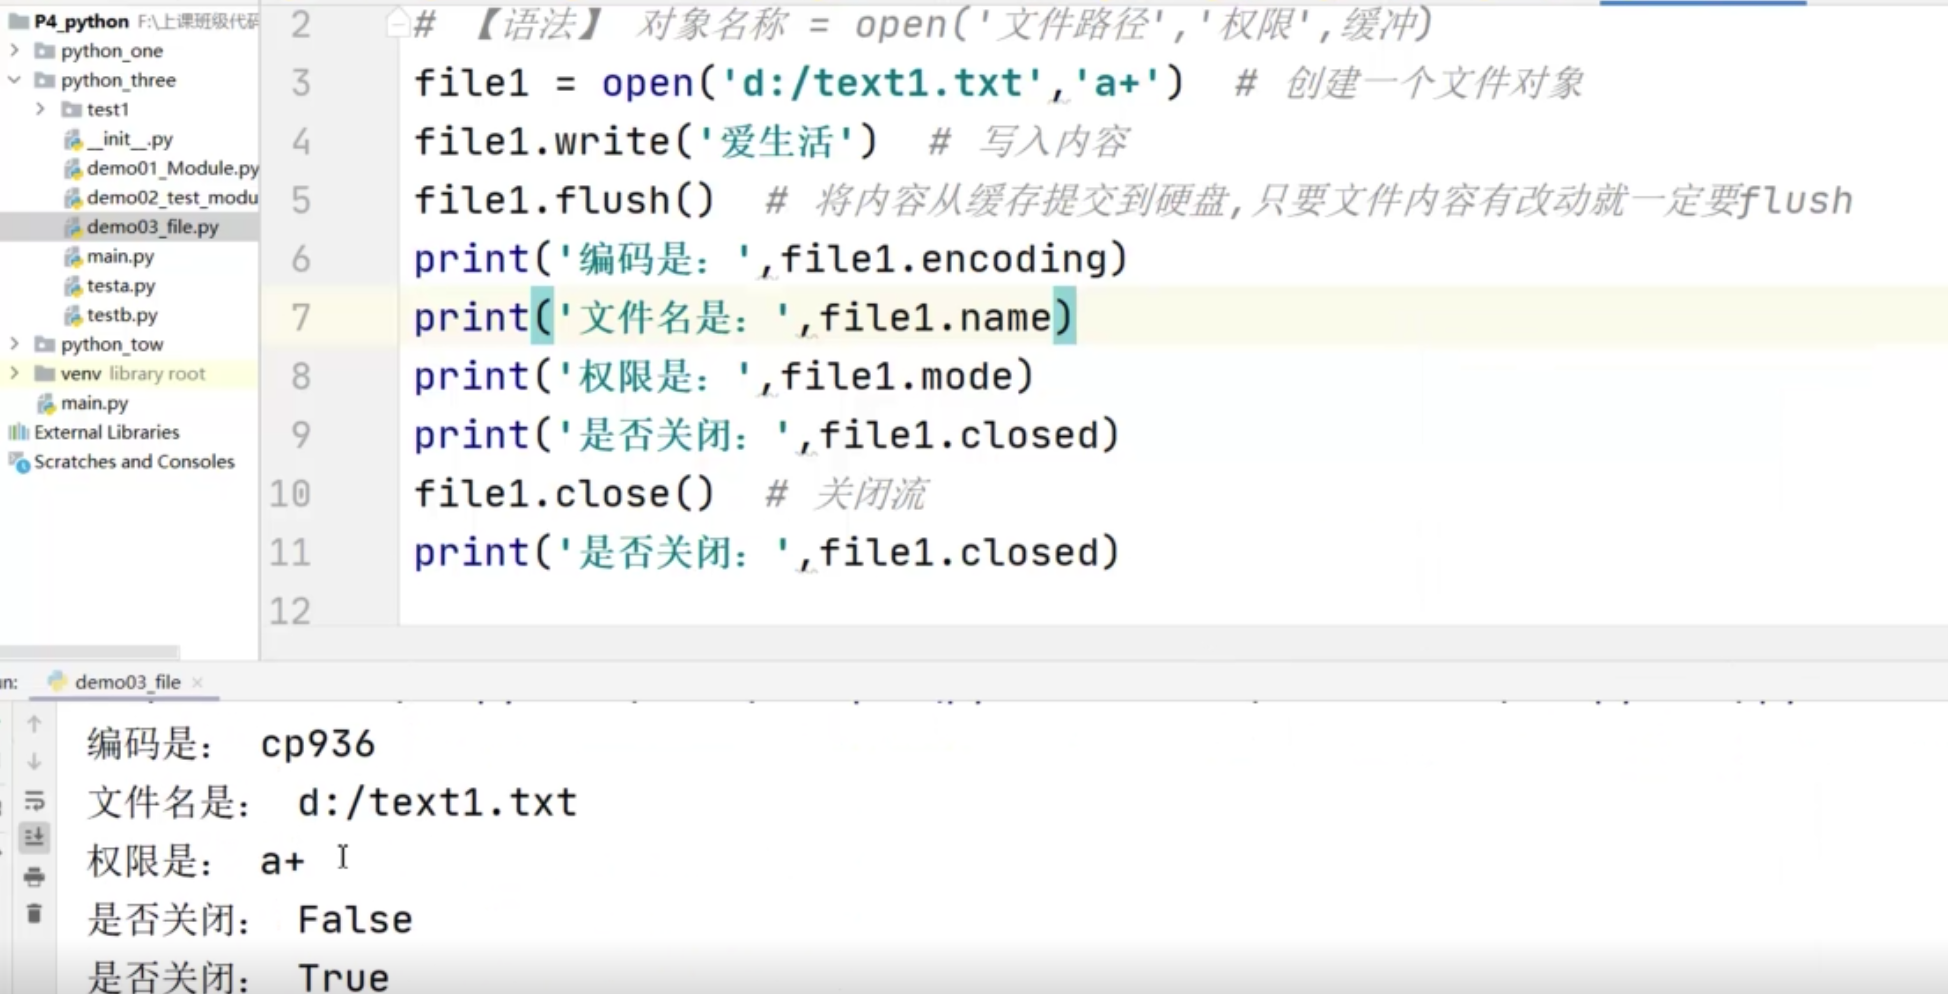Viewport: 1948px width, 994px height.
Task: Expand the venv library root folder
Action: click(14, 373)
